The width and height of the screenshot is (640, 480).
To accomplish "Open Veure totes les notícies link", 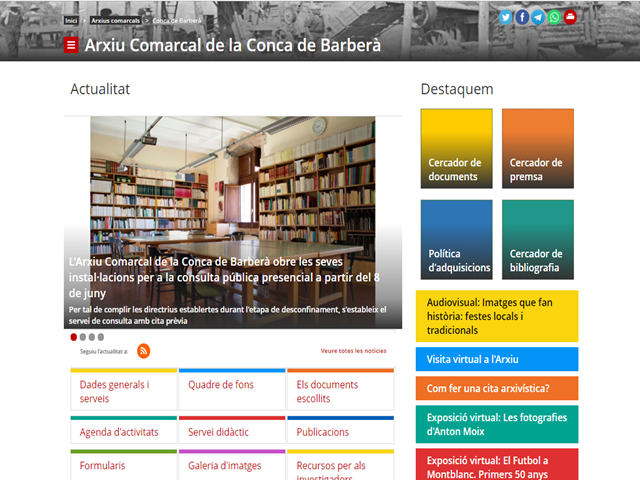I will (353, 351).
